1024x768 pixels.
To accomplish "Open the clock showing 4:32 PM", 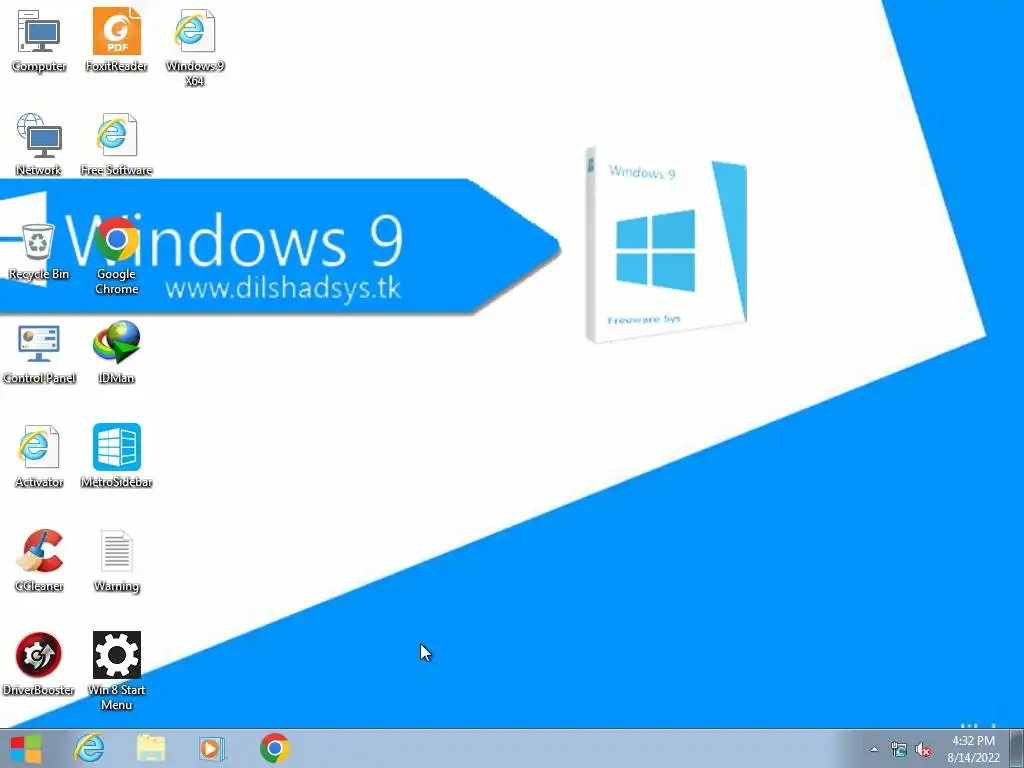I will click(973, 748).
